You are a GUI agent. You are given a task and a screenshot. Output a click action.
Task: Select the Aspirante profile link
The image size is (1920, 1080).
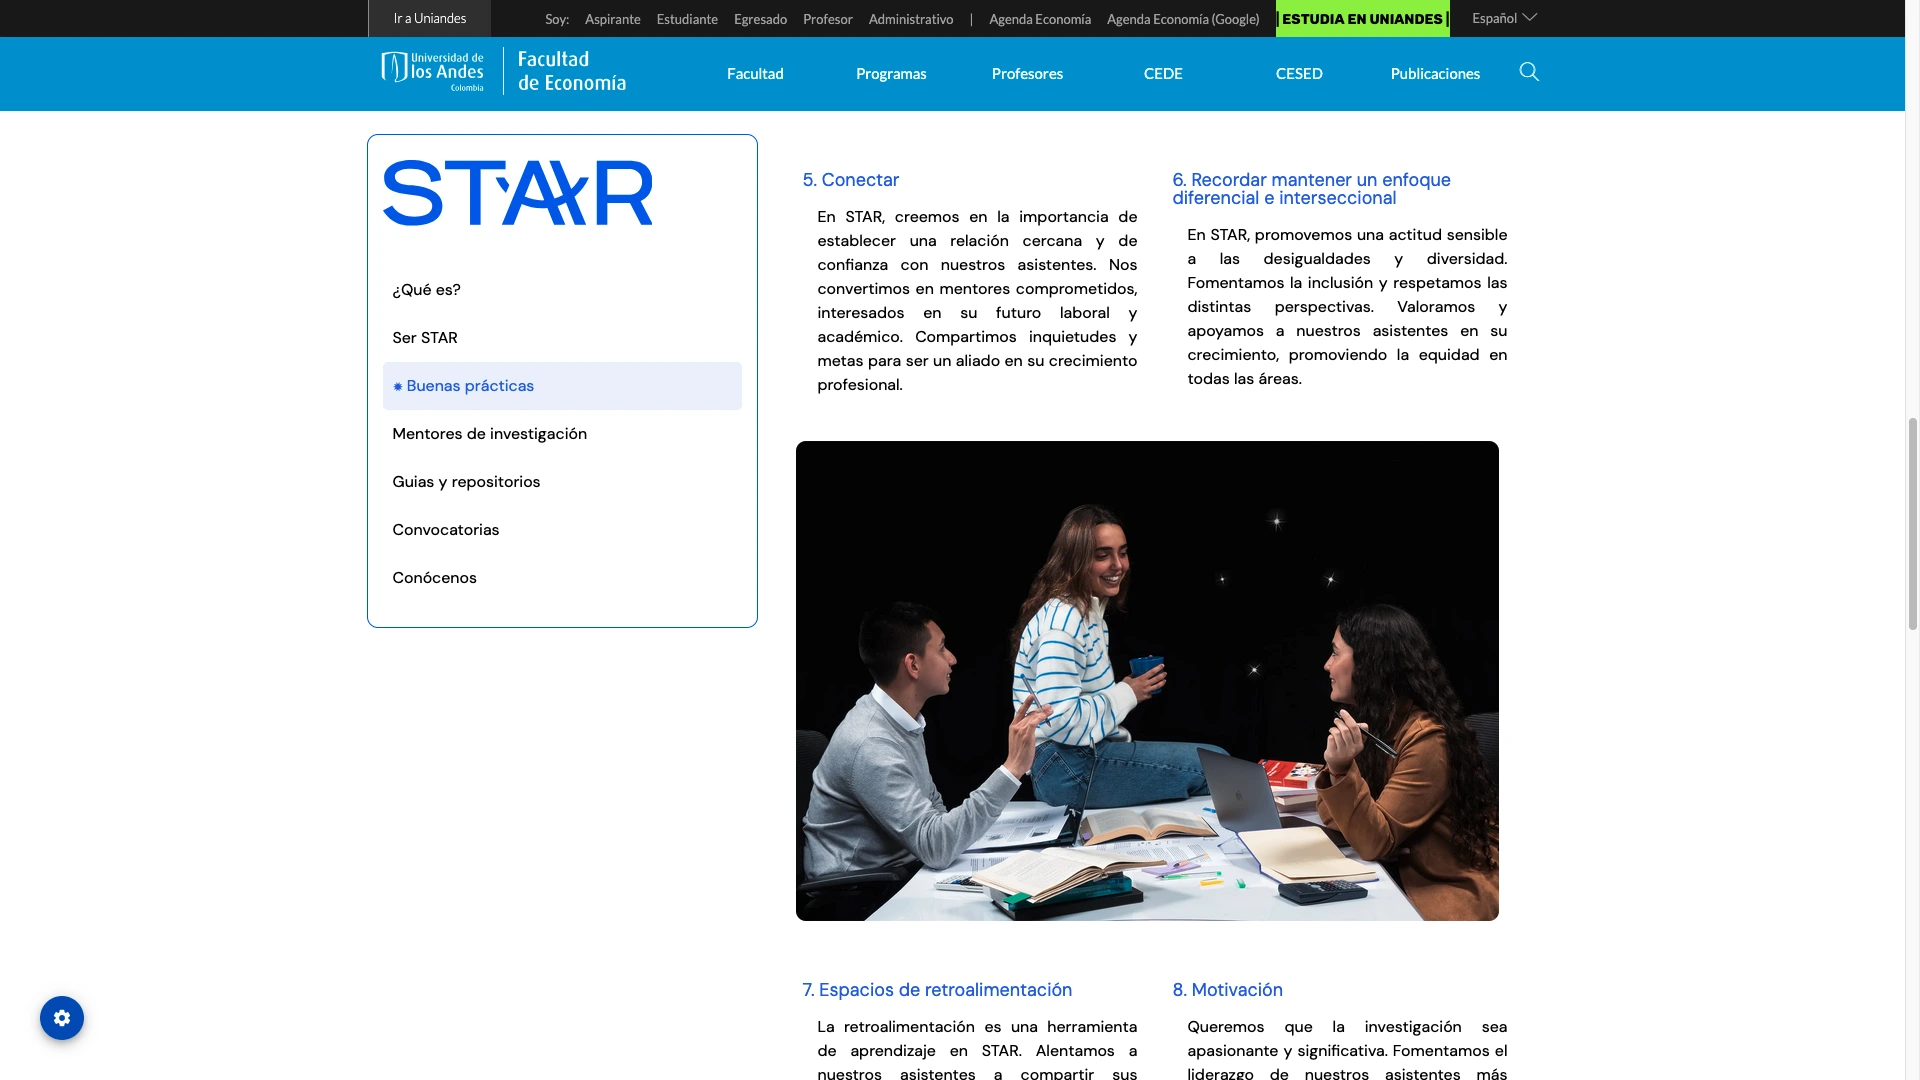(x=612, y=19)
